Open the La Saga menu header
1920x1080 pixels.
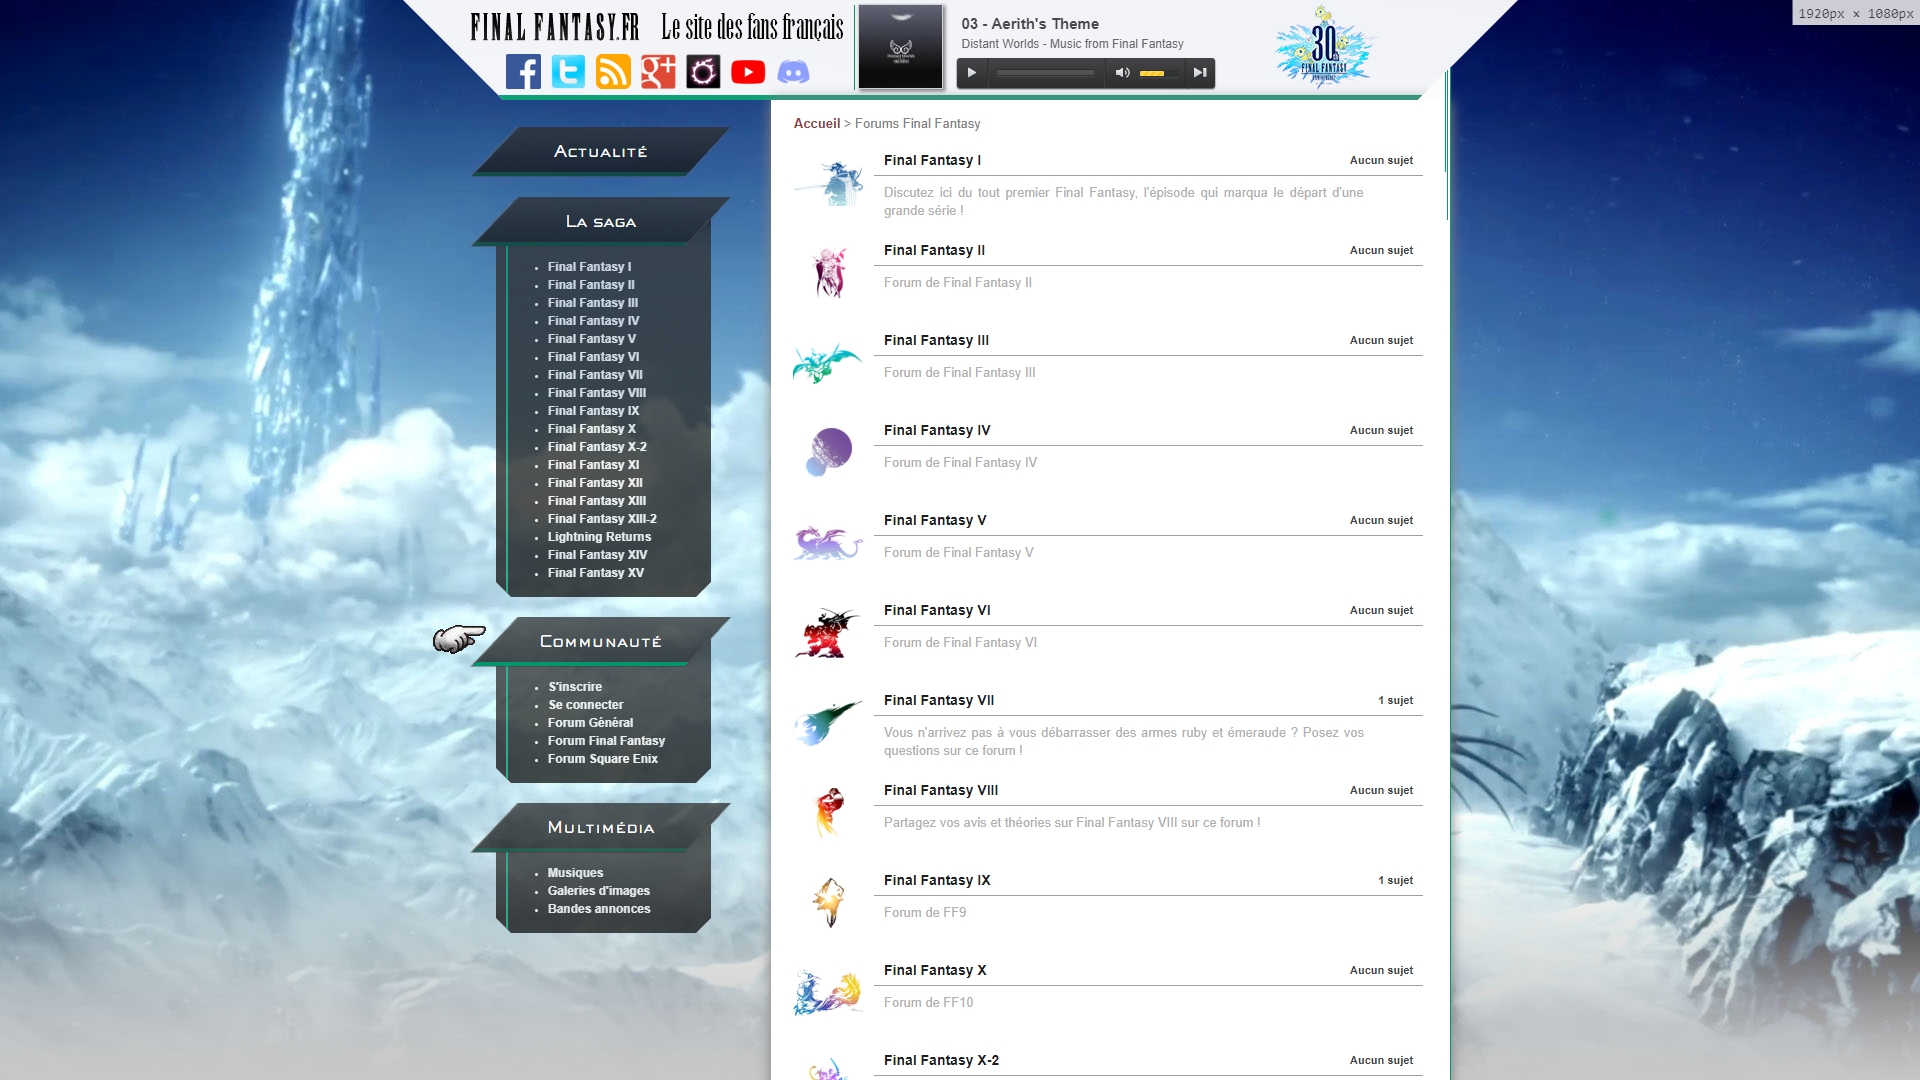(601, 221)
